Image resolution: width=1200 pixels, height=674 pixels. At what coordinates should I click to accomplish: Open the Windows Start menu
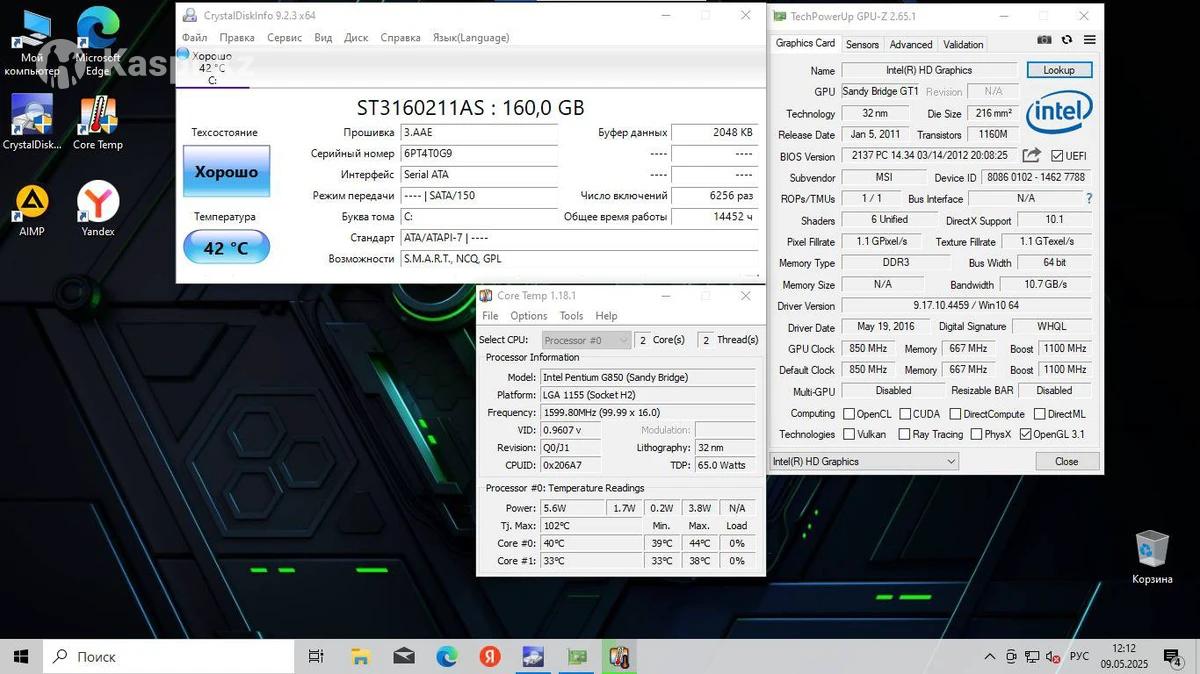[x=21, y=657]
